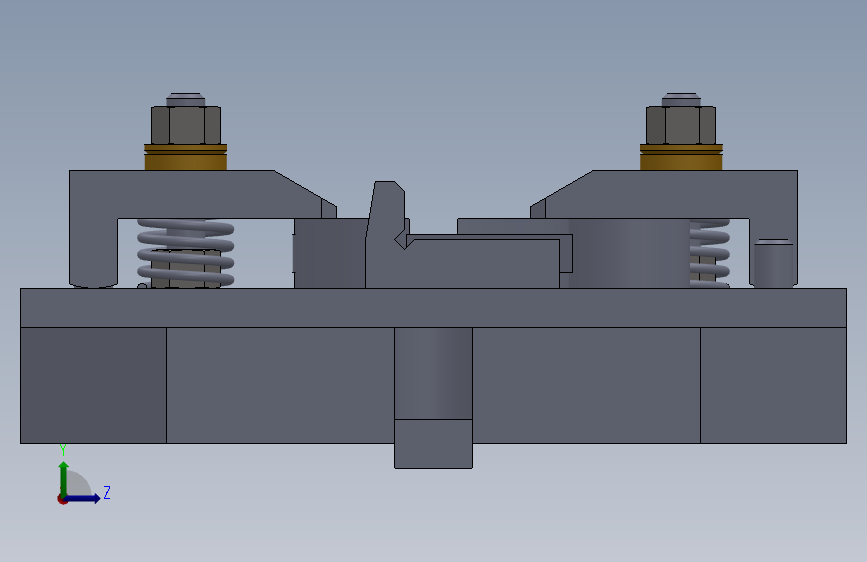Click the right clamp arm body
This screenshot has width=867, height=562.
click(672, 194)
